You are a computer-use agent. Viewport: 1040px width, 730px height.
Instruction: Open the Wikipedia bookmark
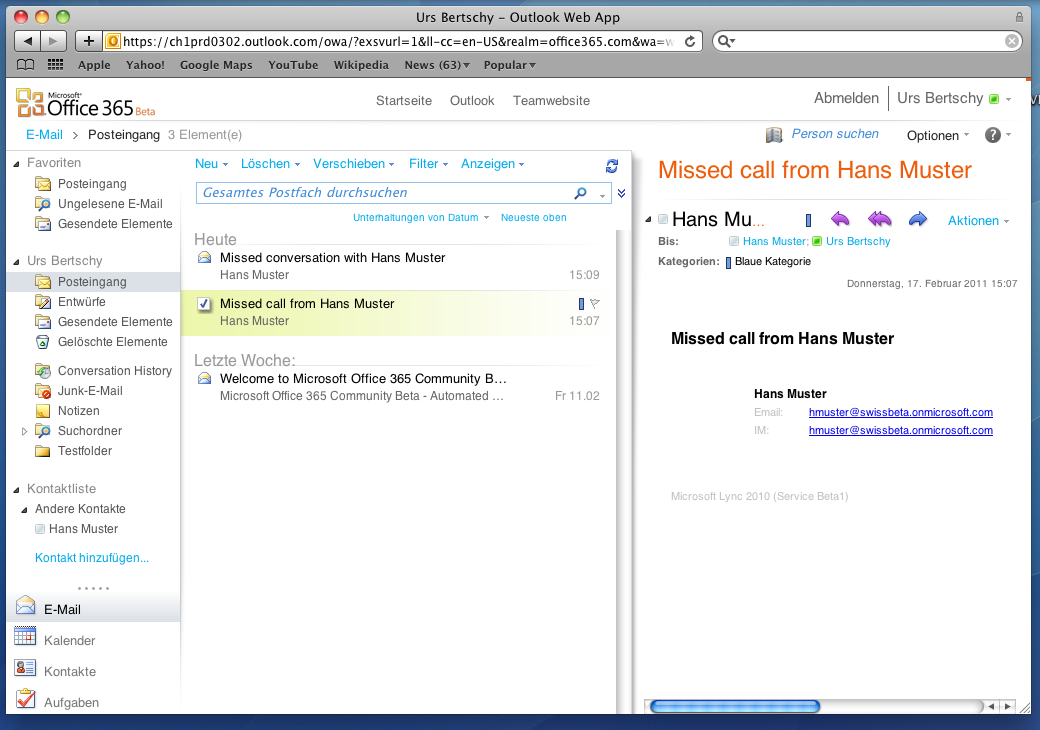pos(361,65)
